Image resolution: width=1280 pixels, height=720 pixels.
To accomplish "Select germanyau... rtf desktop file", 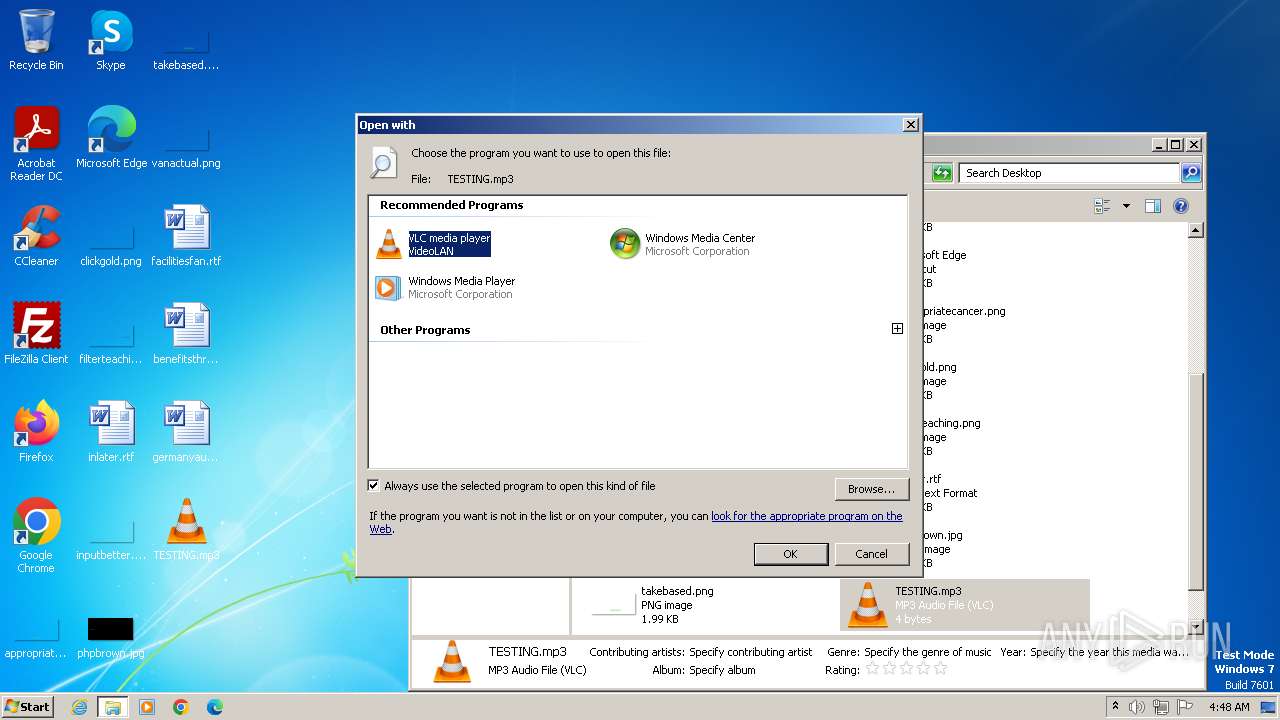I will (187, 432).
